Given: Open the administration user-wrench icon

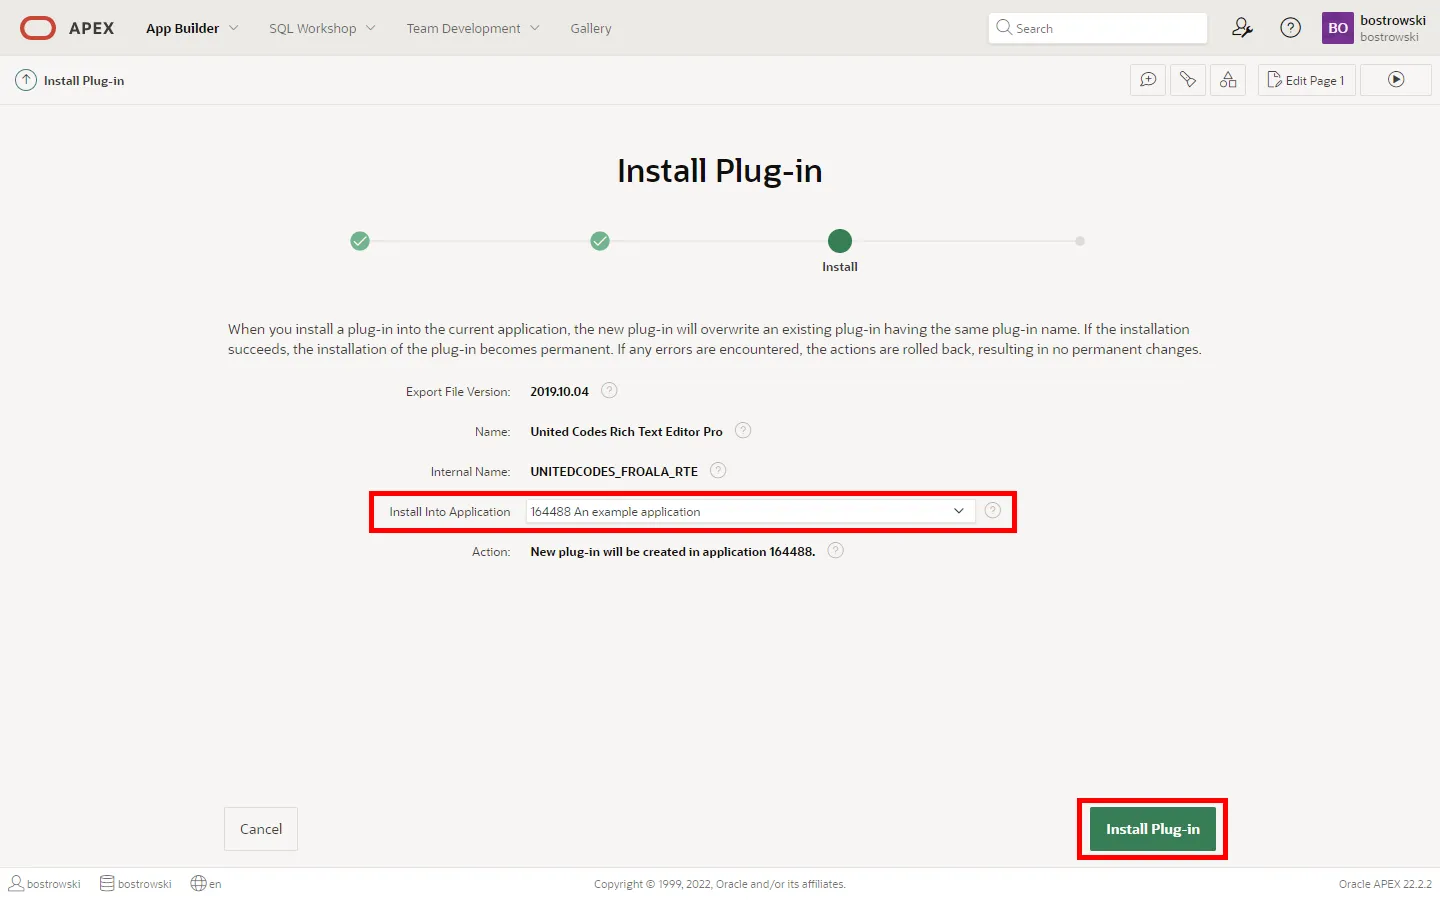Looking at the screenshot, I should pyautogui.click(x=1242, y=28).
